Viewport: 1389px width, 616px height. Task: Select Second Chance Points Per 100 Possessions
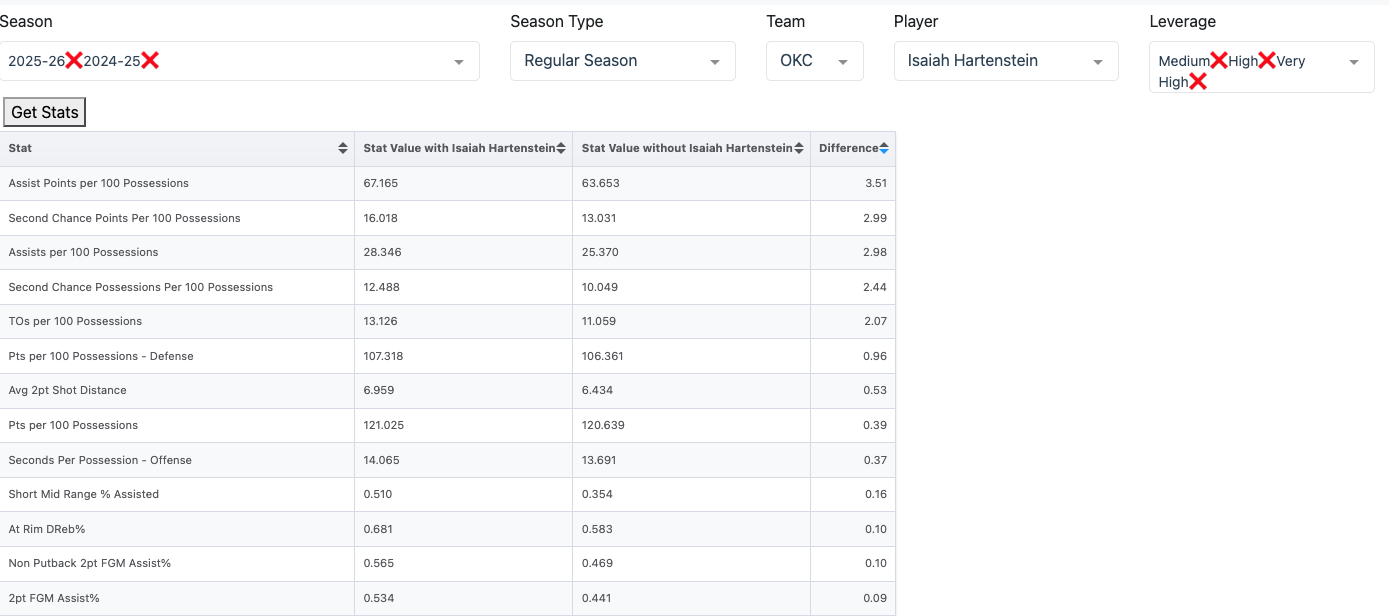pos(448,218)
